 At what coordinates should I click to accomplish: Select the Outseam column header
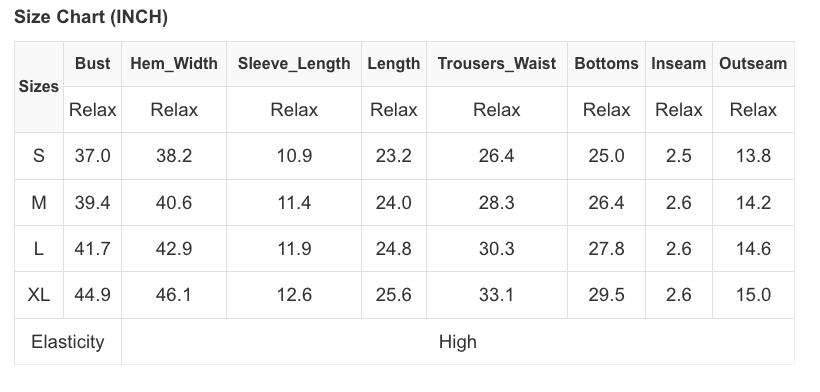(x=753, y=63)
